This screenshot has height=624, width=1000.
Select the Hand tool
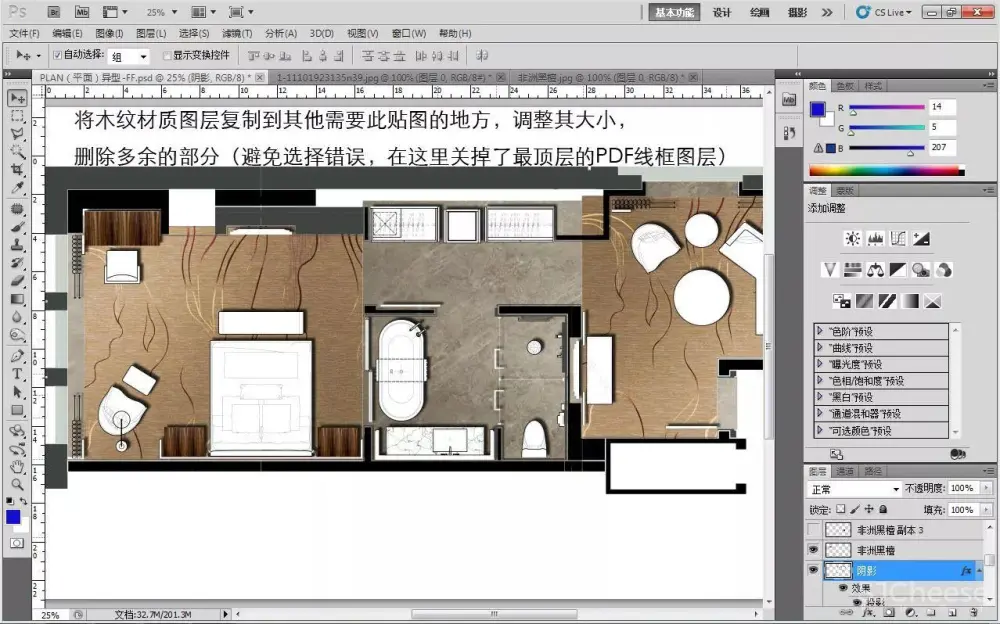click(17, 466)
